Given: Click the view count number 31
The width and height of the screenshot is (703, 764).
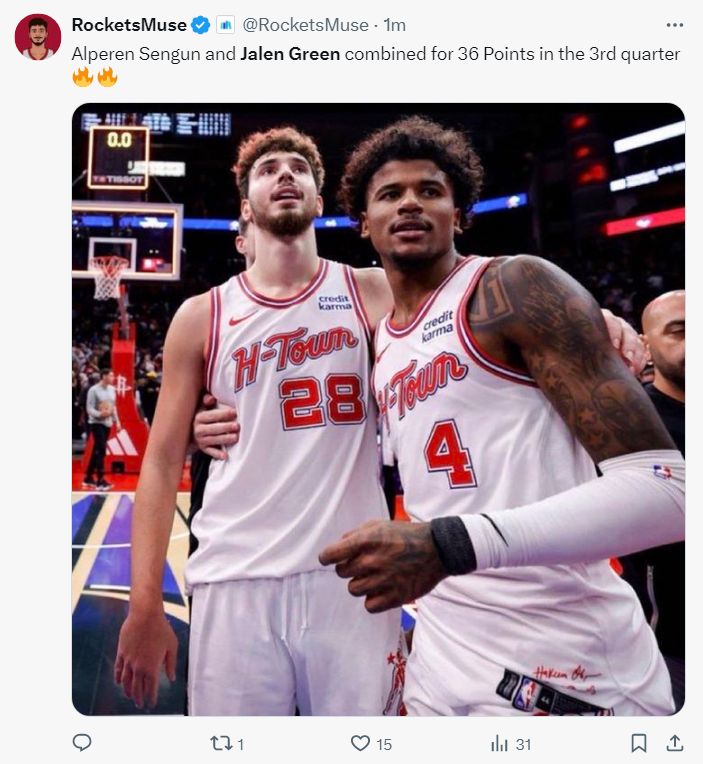Looking at the screenshot, I should [523, 744].
